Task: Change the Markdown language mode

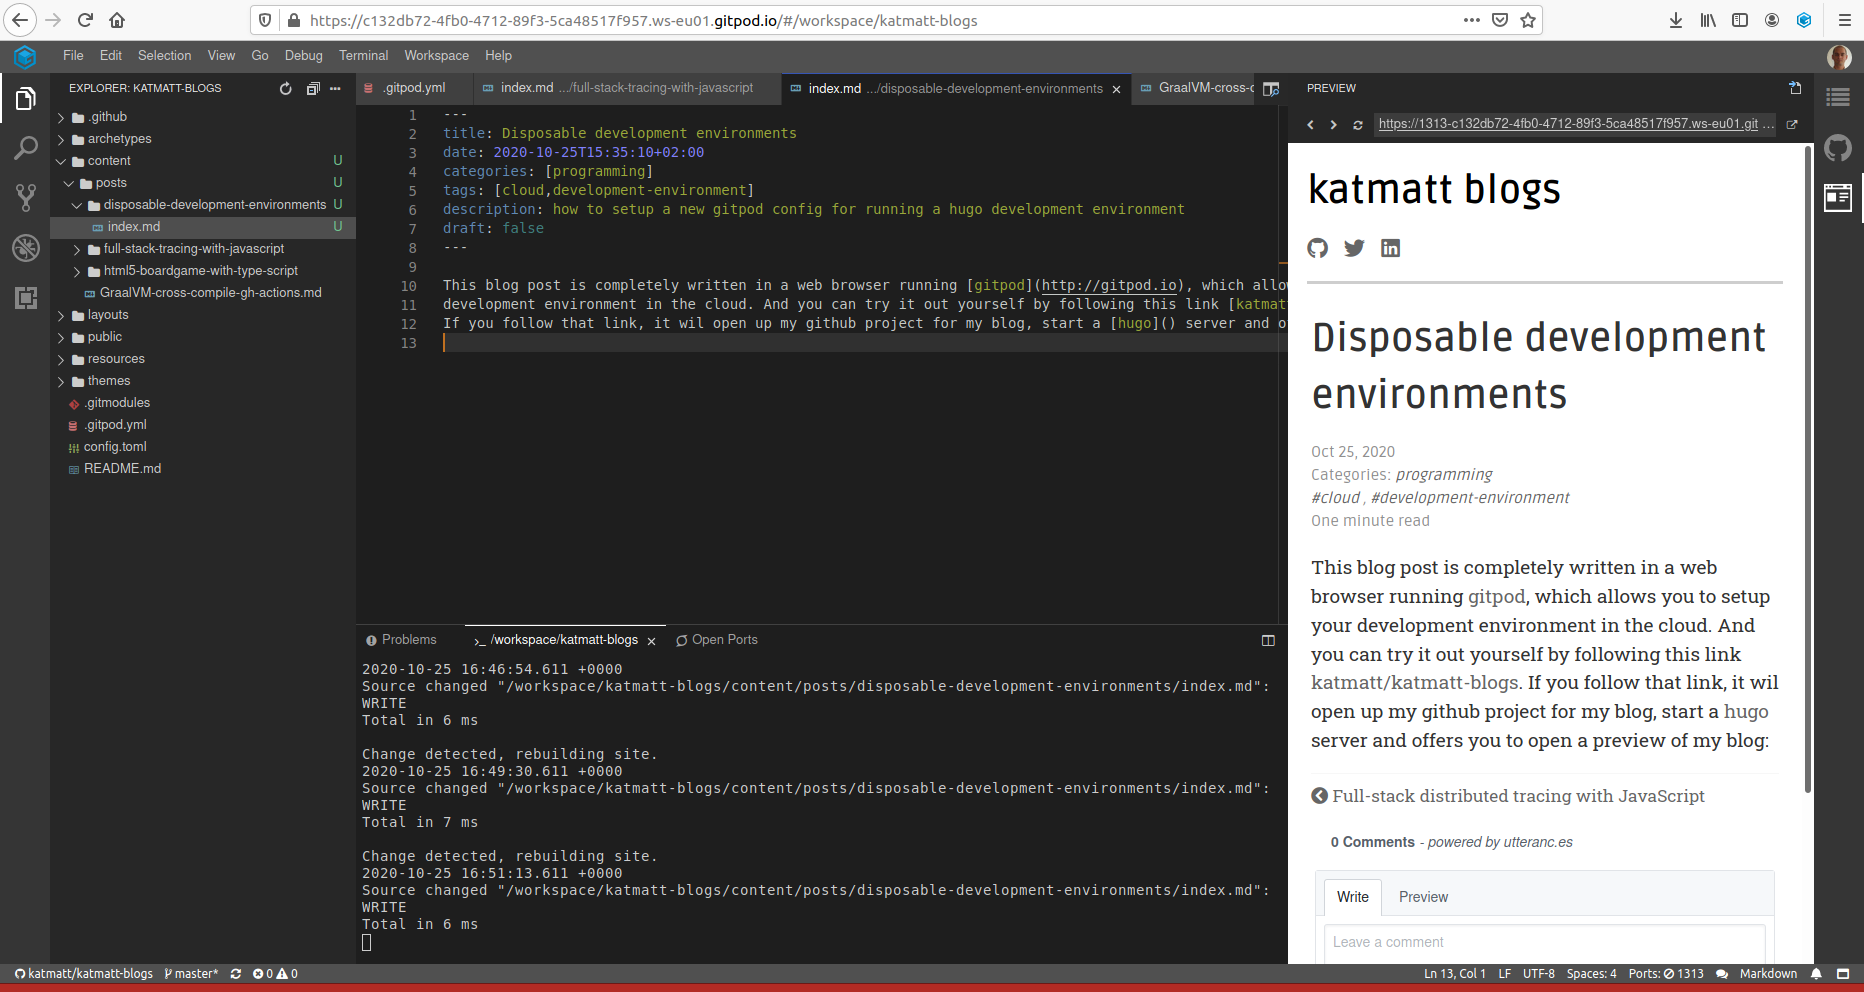Action: [1768, 974]
